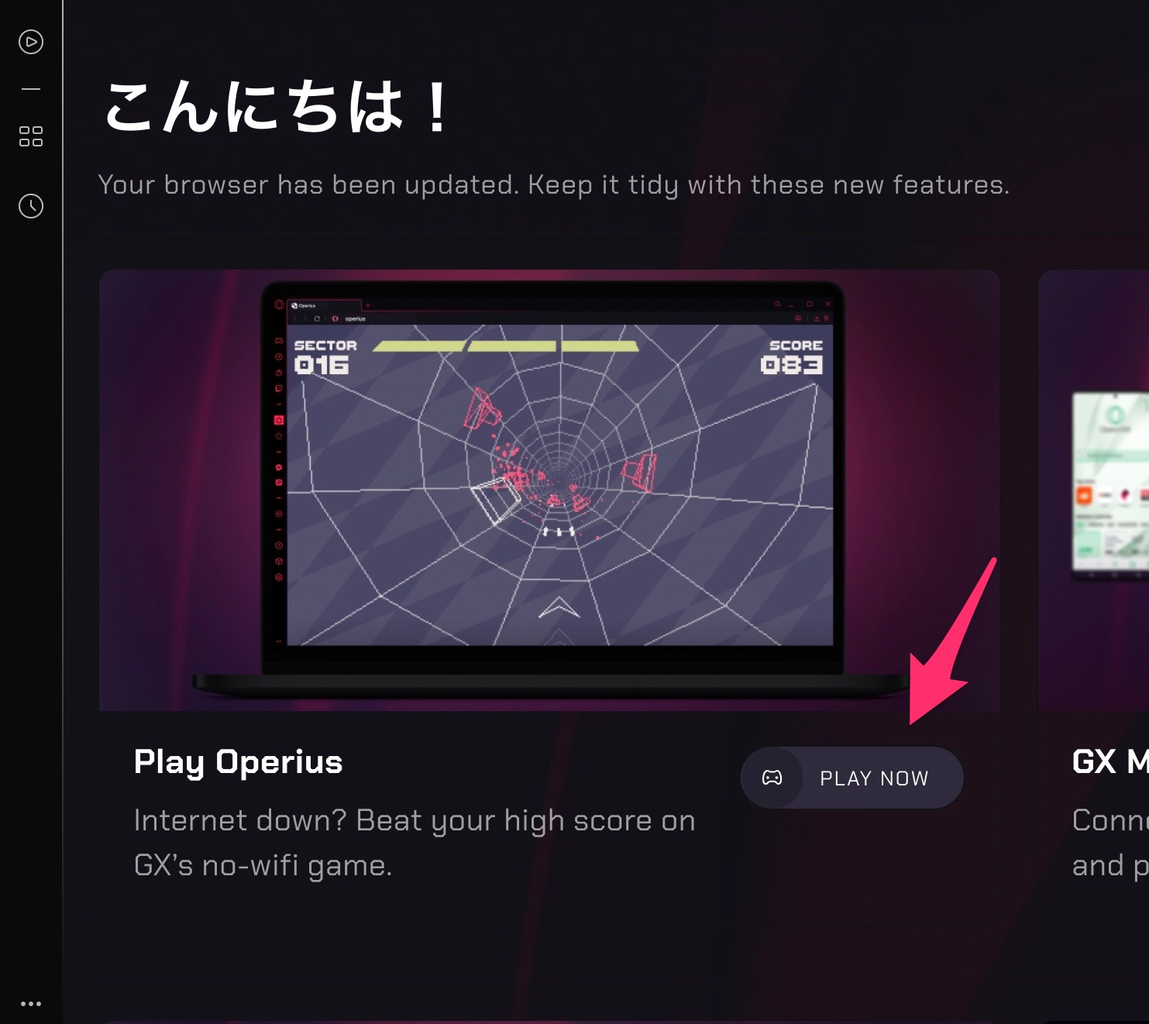This screenshot has width=1149, height=1024.
Task: Click the yellow progress bar in the game preview
Action: [x=506, y=346]
